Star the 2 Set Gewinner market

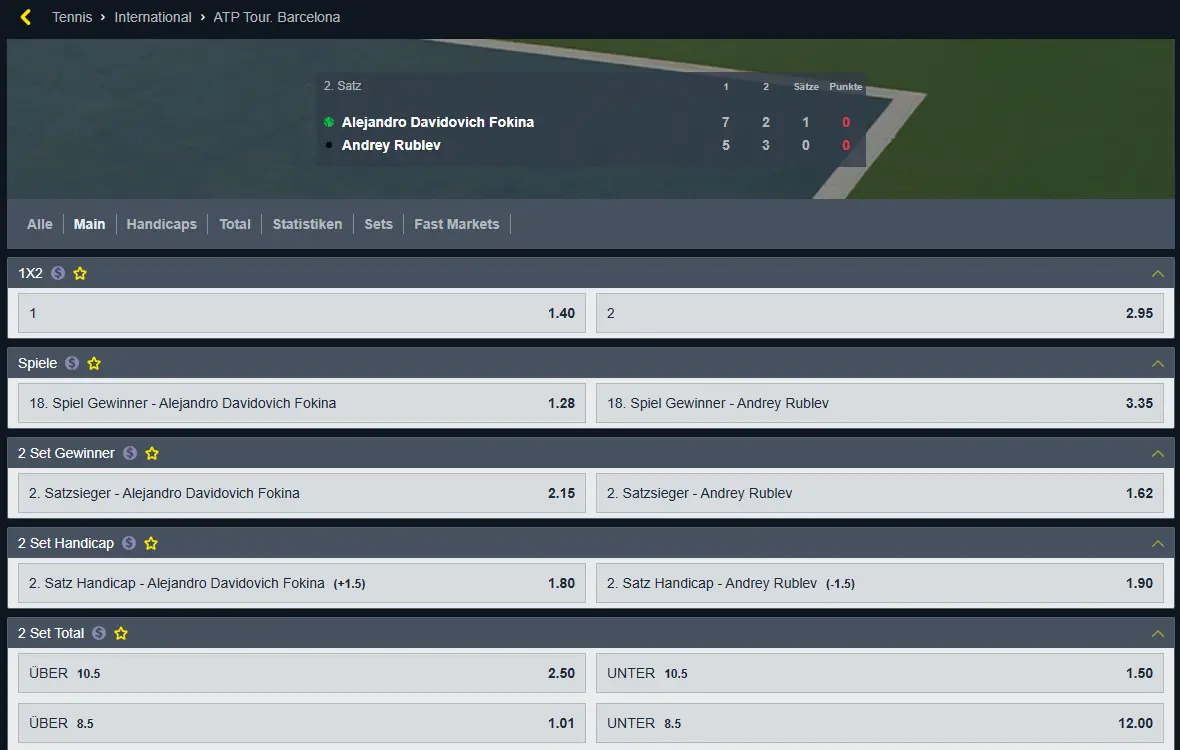[x=152, y=453]
